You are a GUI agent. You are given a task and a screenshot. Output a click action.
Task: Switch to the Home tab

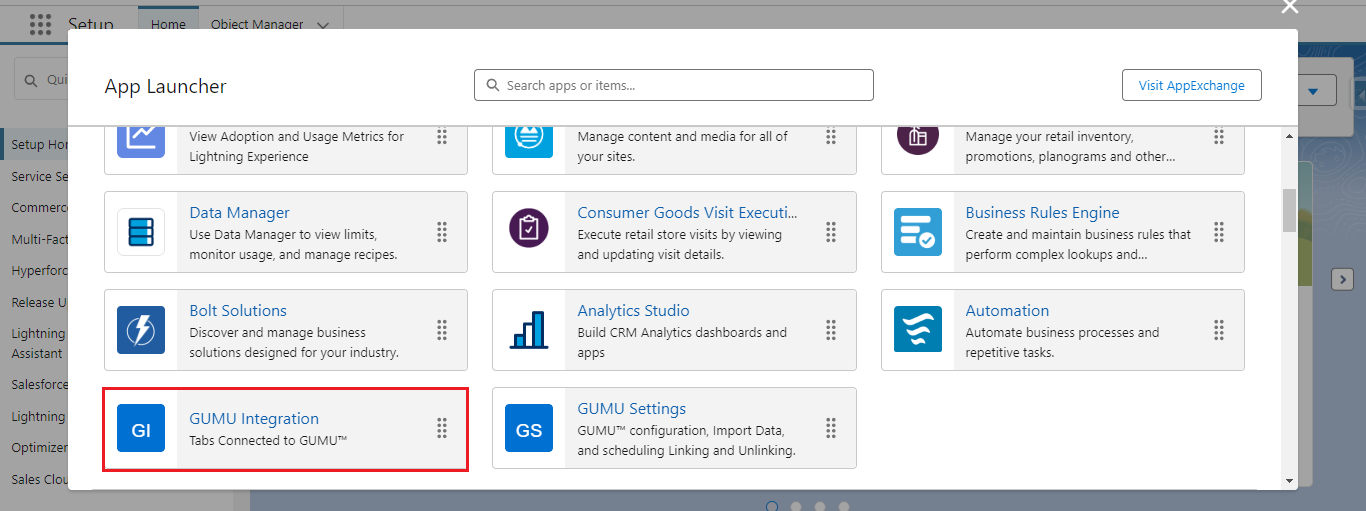pyautogui.click(x=168, y=24)
